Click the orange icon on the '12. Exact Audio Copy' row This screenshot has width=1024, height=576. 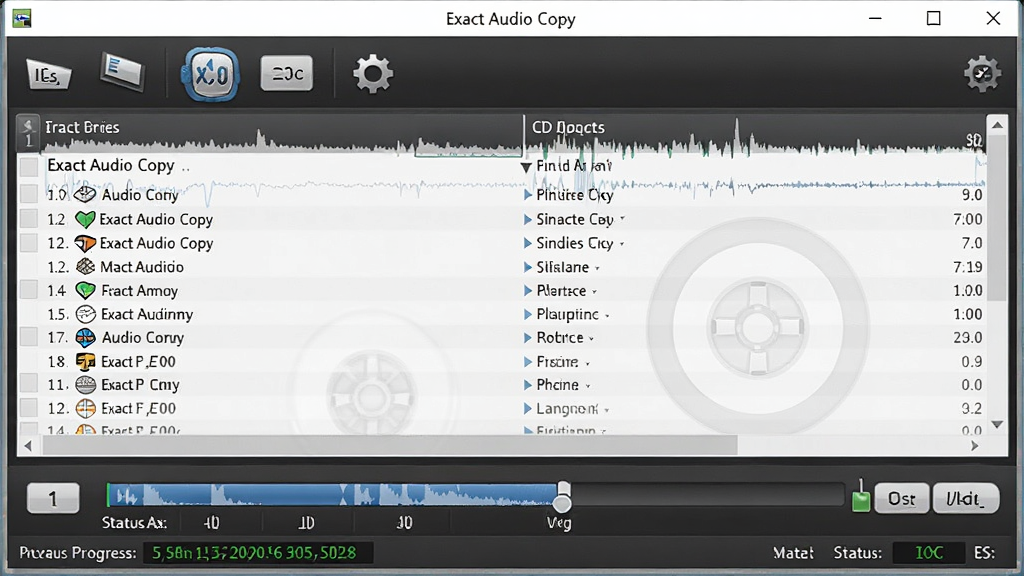[x=85, y=244]
